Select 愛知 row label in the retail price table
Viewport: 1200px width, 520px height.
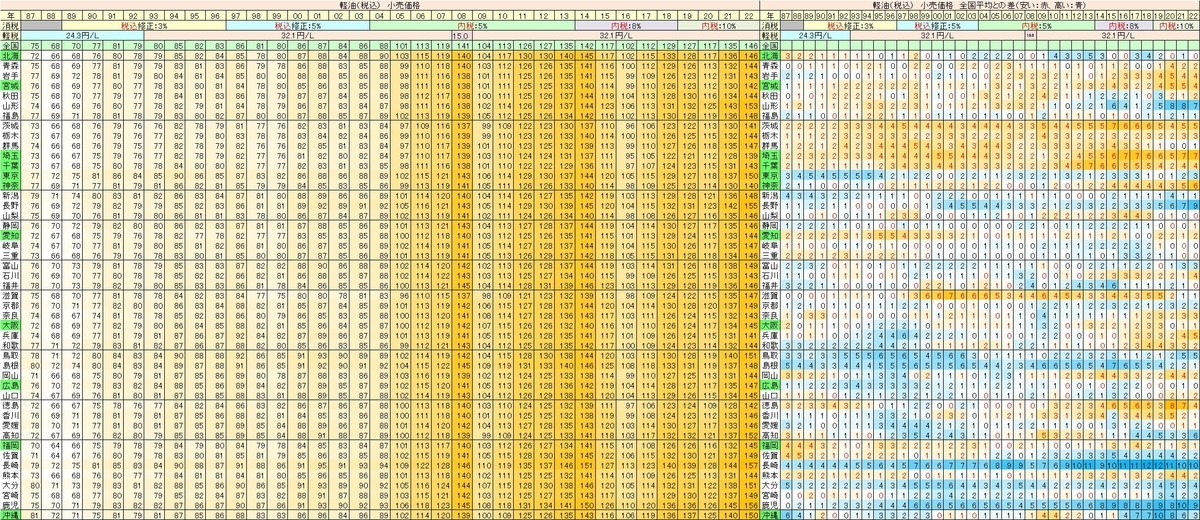click(11, 234)
